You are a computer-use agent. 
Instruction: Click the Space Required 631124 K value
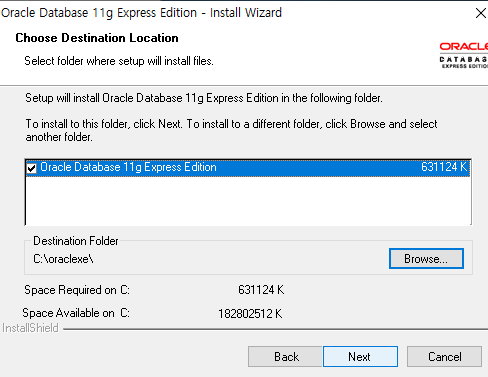[261, 290]
